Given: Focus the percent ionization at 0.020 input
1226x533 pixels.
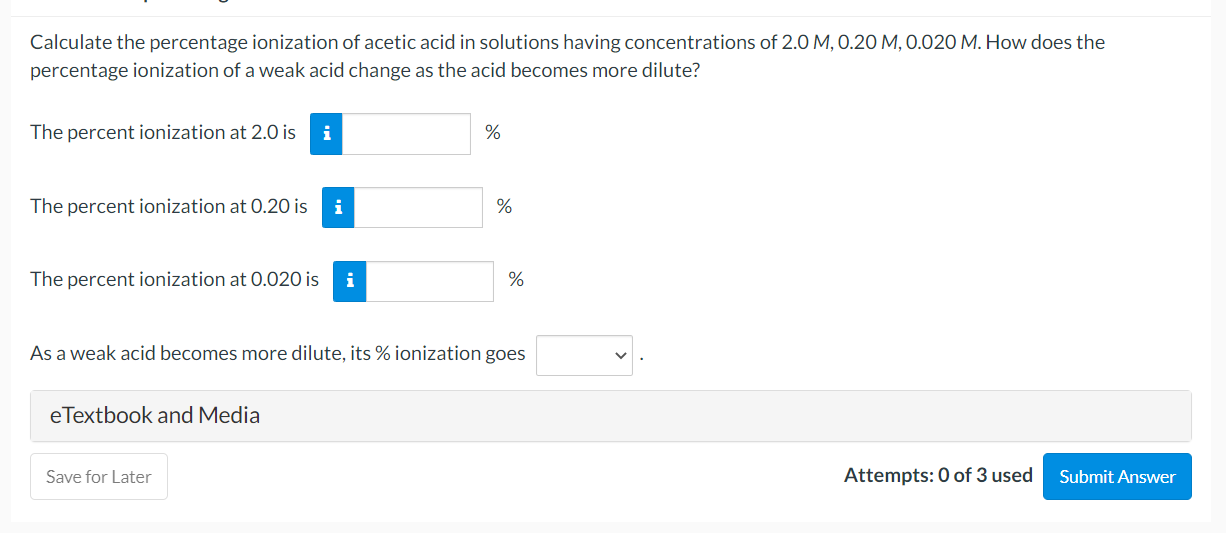Looking at the screenshot, I should click(x=429, y=281).
